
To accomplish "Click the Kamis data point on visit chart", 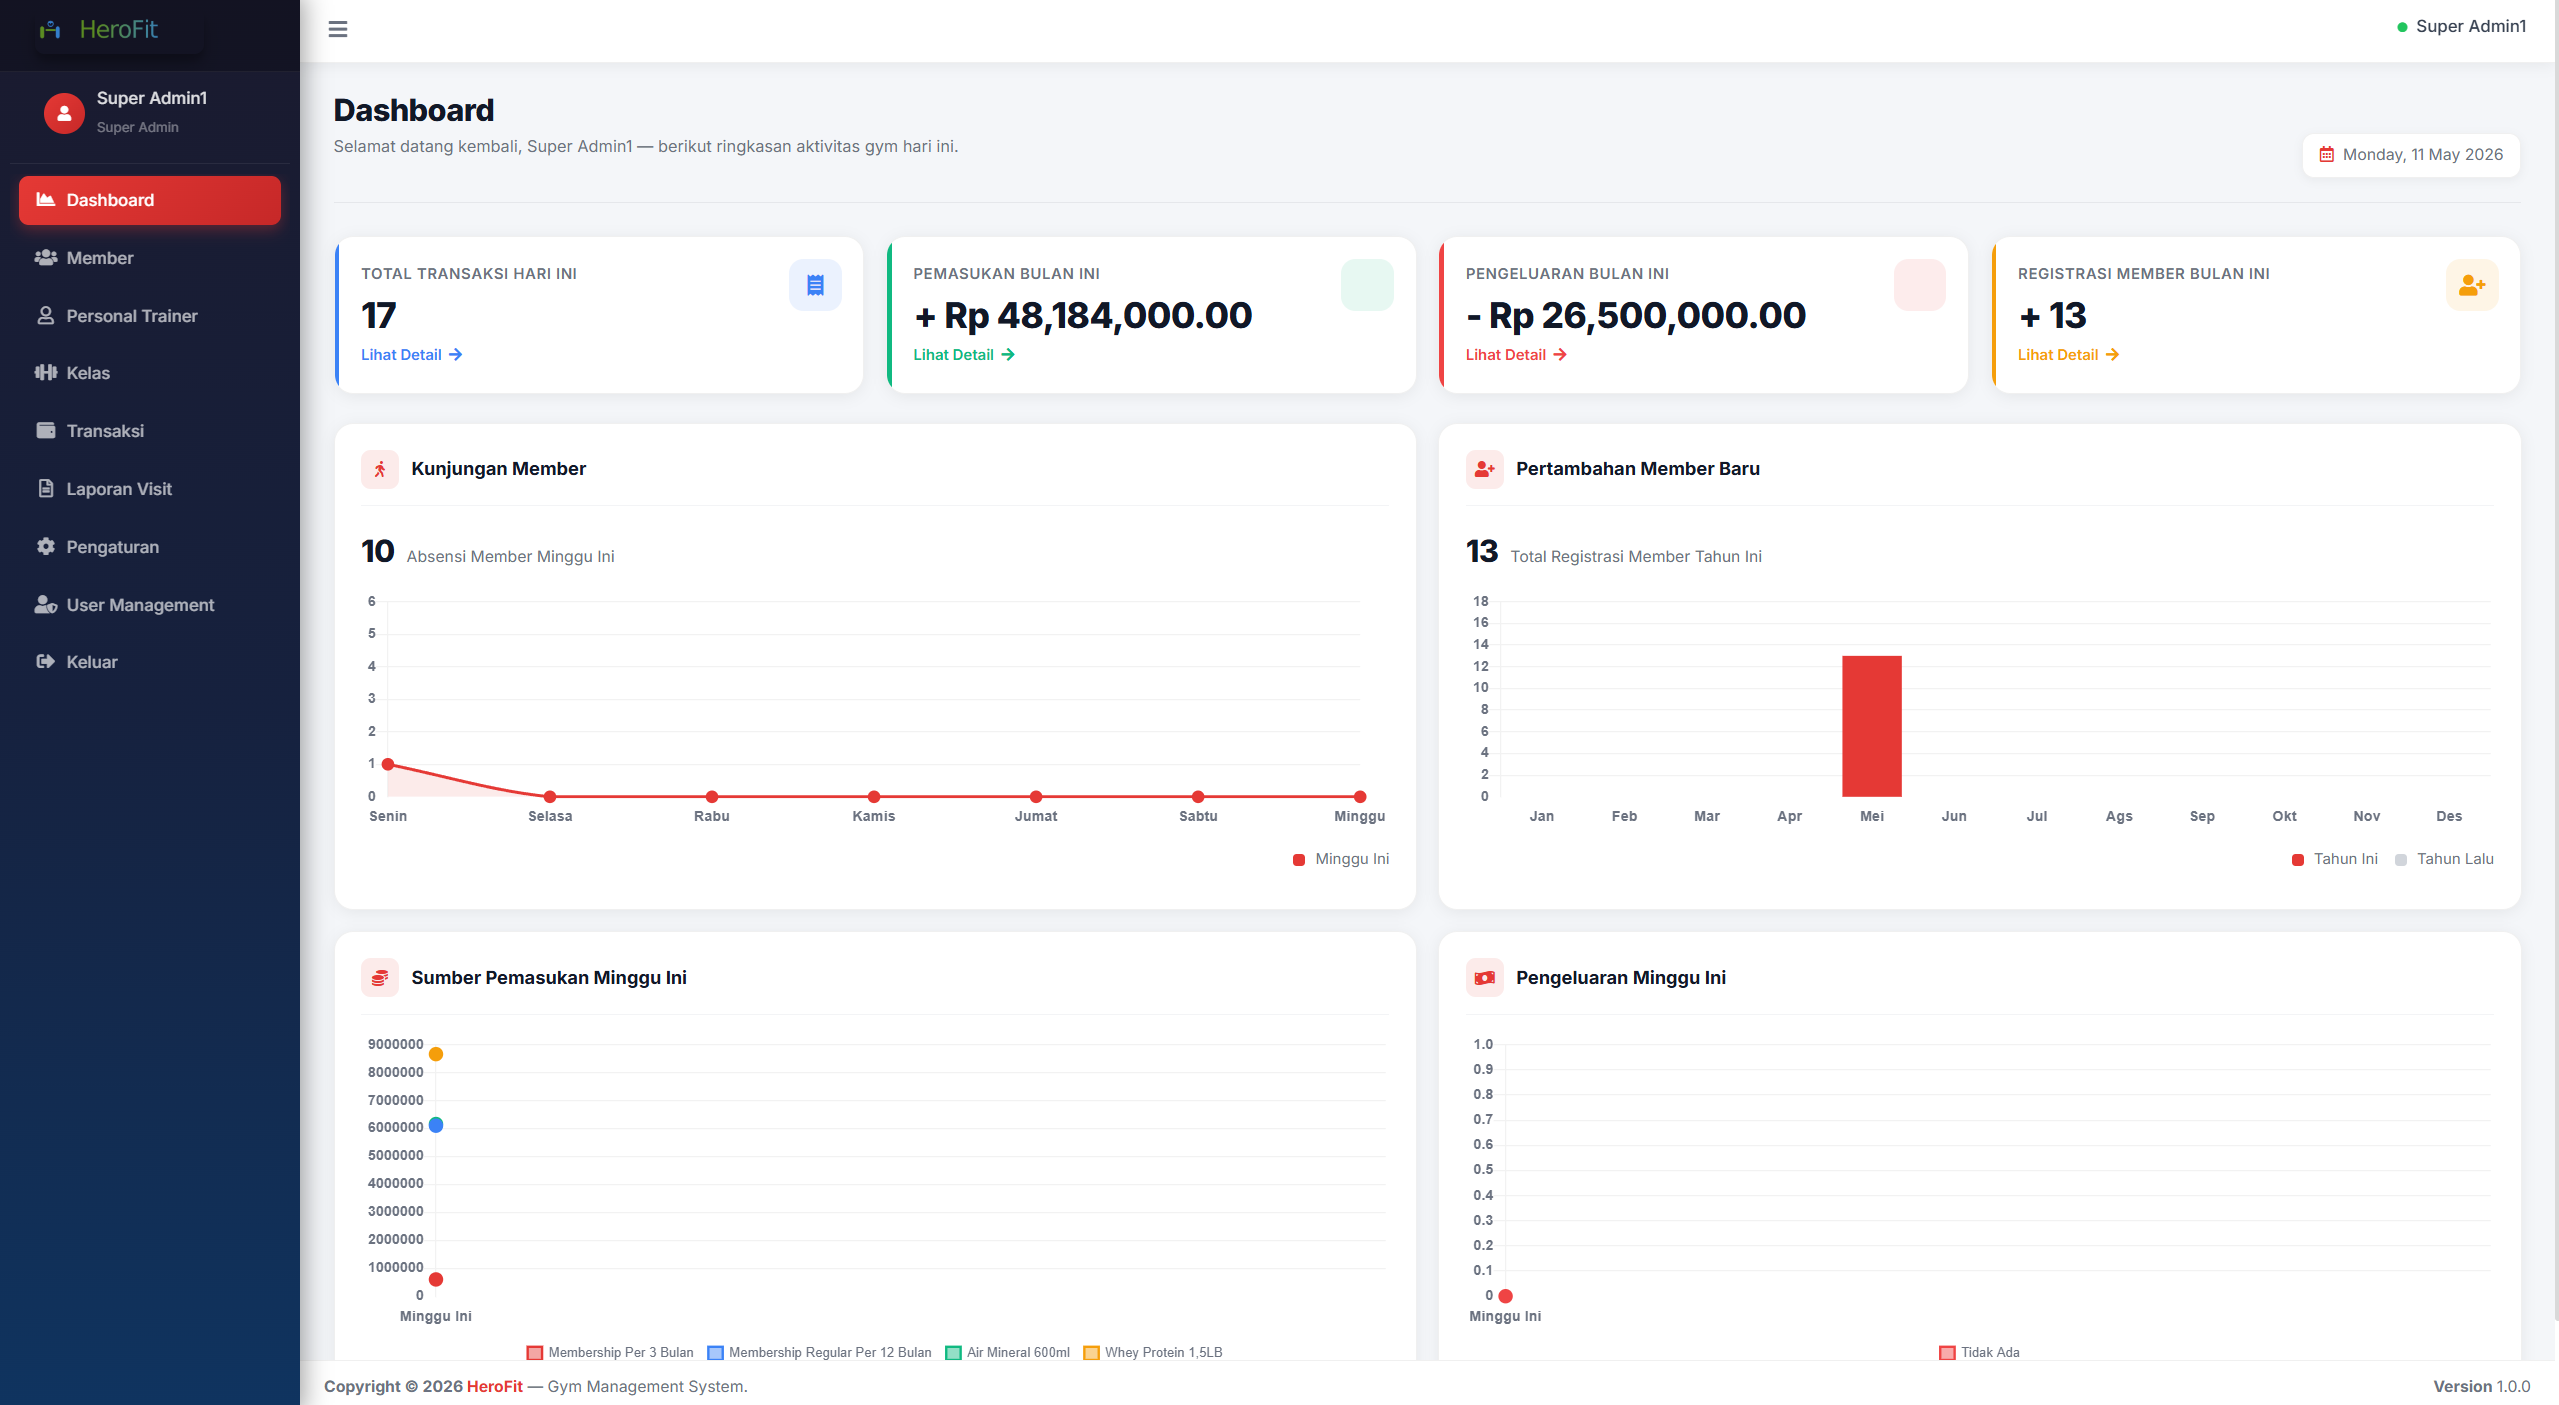I will pyautogui.click(x=874, y=797).
